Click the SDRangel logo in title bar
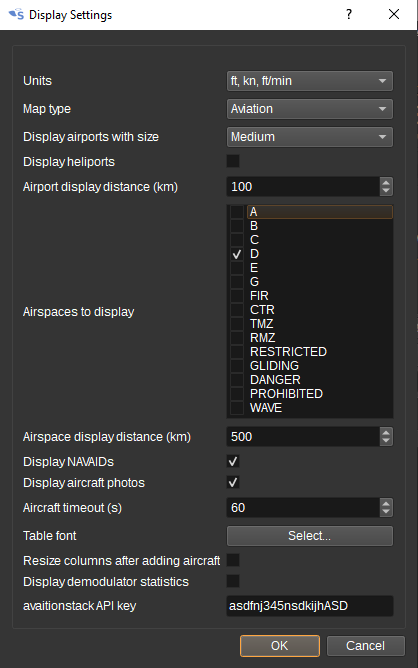 point(16,14)
